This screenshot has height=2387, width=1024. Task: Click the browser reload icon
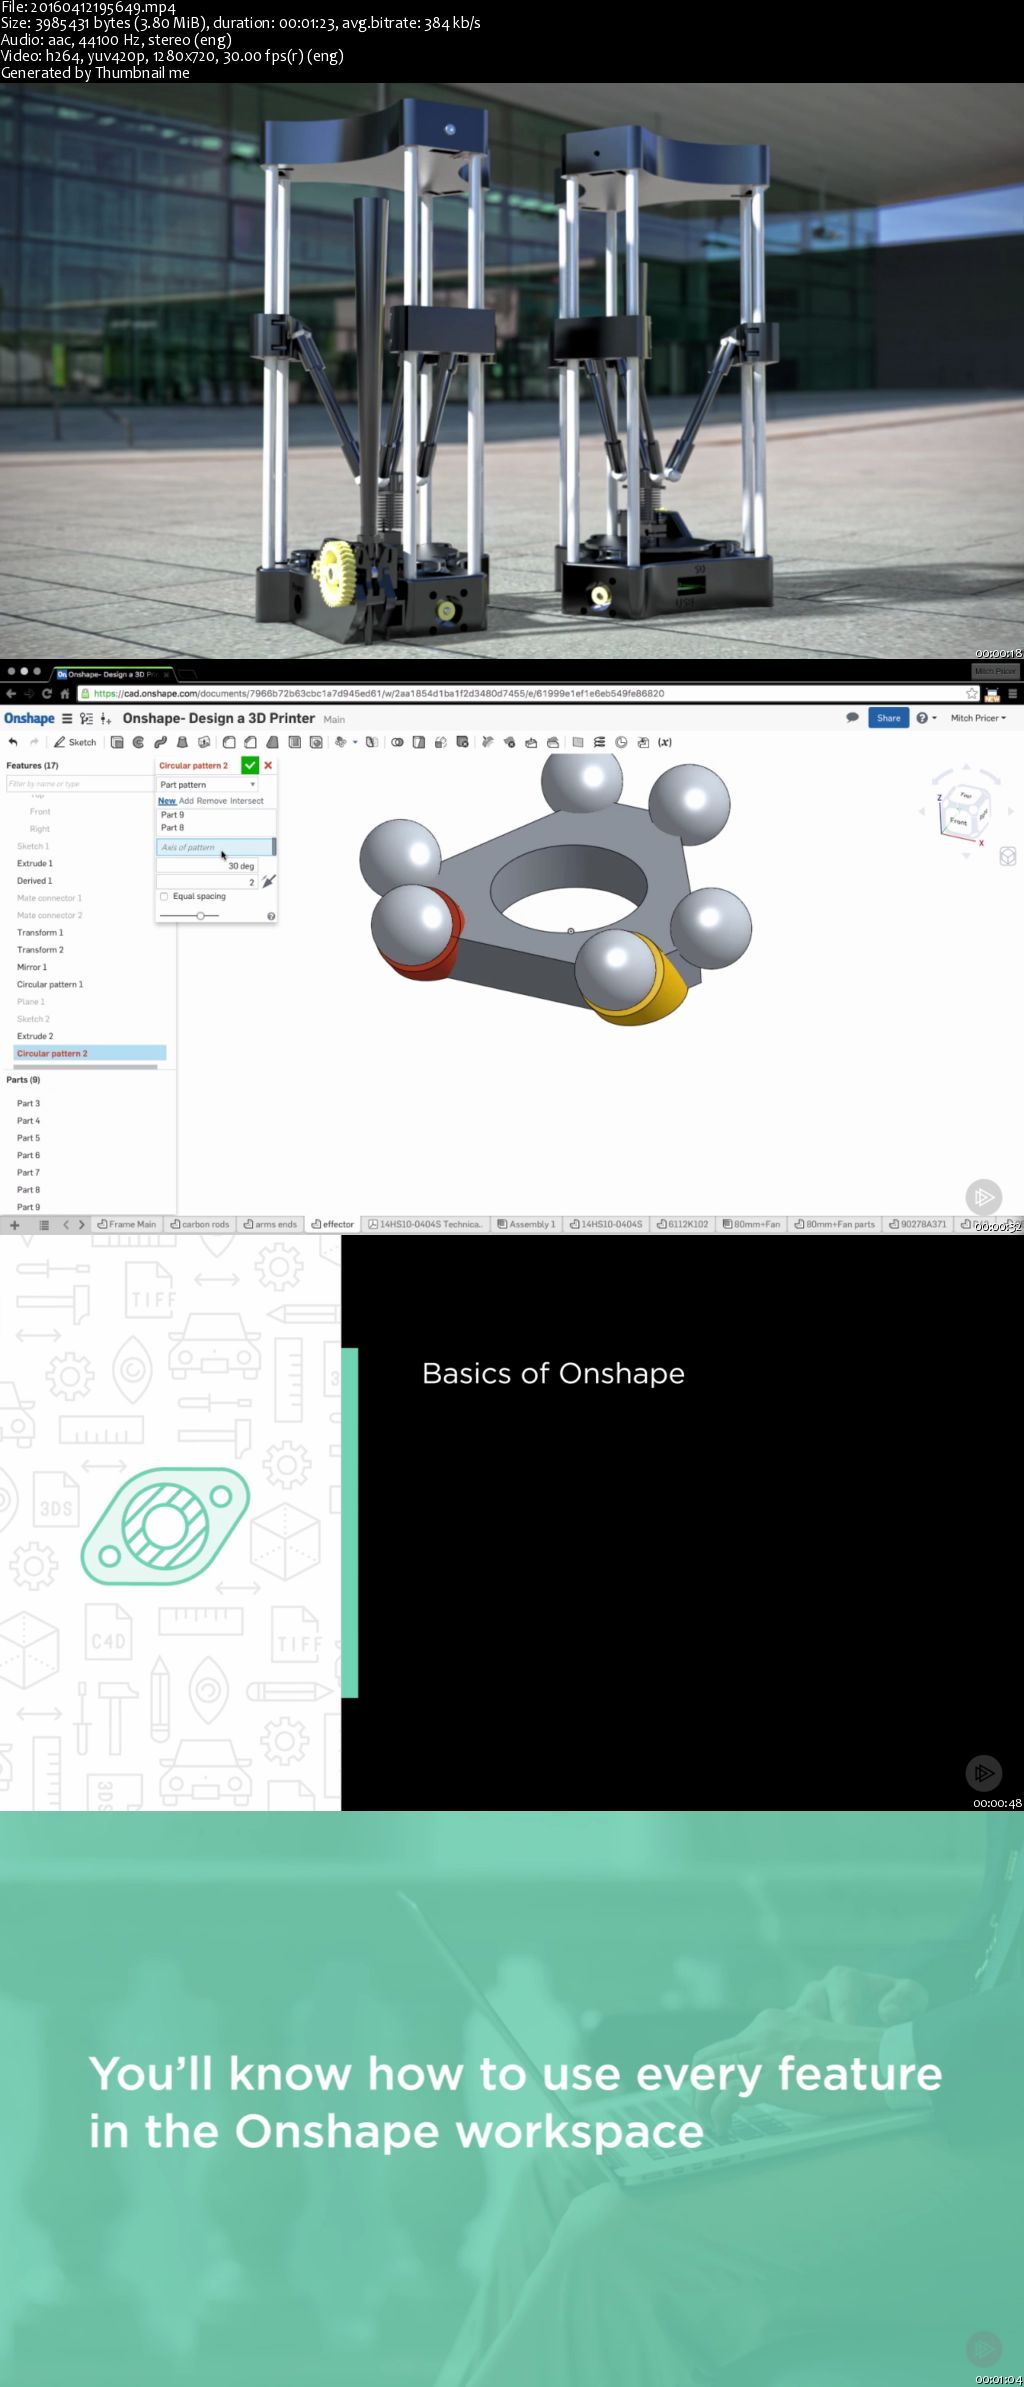point(46,693)
